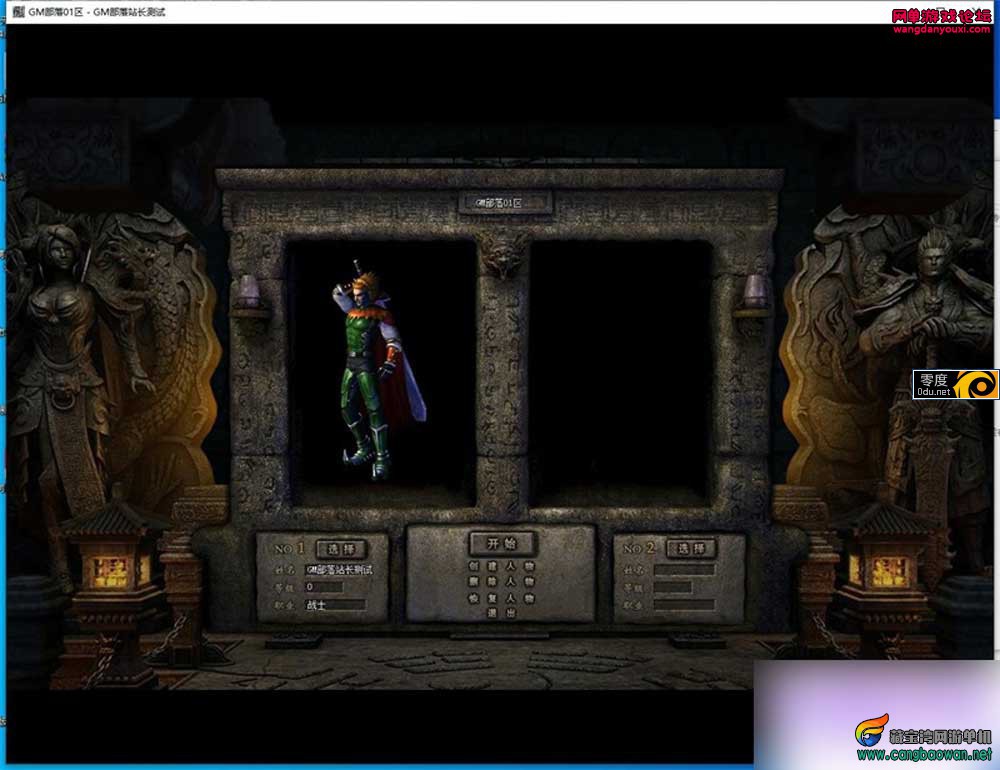Click the NO 1 选择 button
Image resolution: width=1000 pixels, height=770 pixels.
341,549
